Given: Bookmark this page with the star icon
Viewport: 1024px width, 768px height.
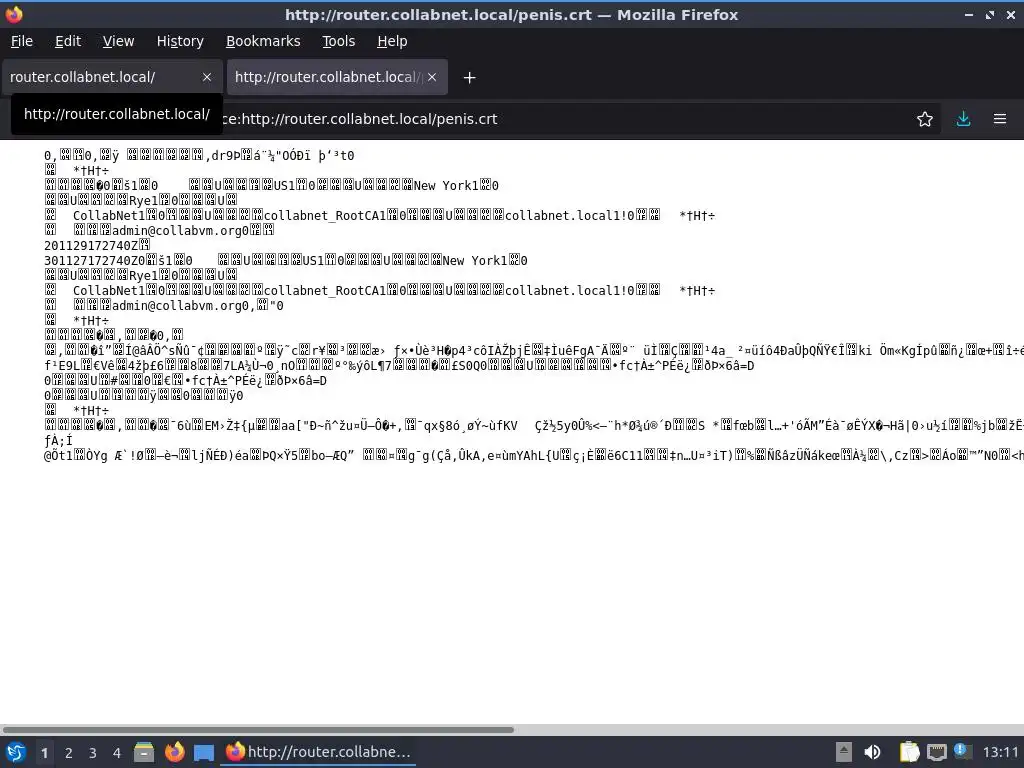Looking at the screenshot, I should click(925, 119).
